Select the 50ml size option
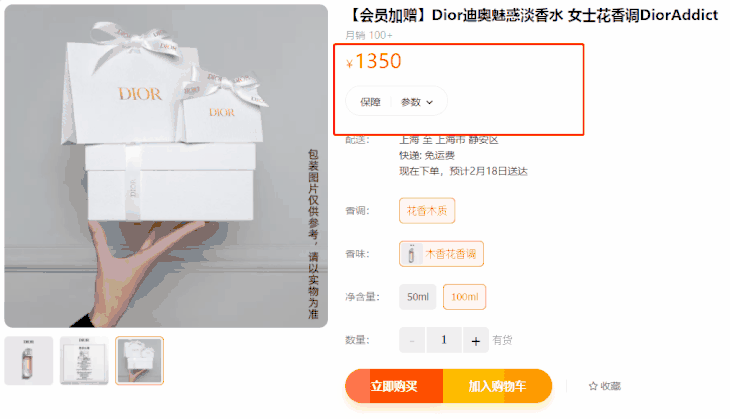Image resolution: width=730 pixels, height=419 pixels. 418,297
